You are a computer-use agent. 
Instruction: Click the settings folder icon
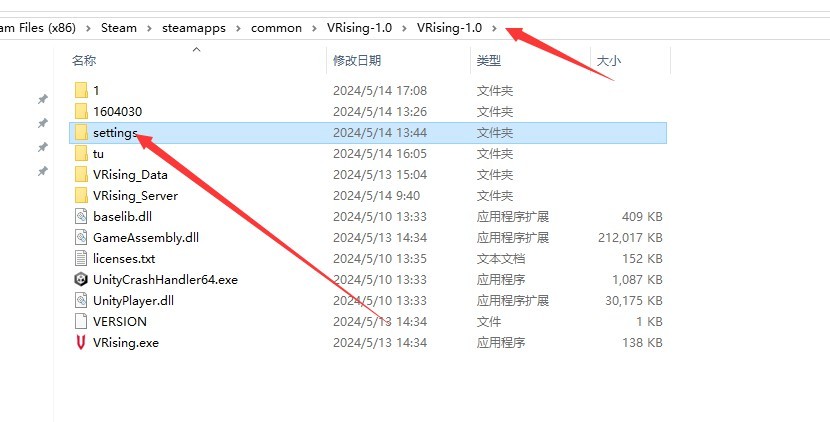pyautogui.click(x=81, y=133)
